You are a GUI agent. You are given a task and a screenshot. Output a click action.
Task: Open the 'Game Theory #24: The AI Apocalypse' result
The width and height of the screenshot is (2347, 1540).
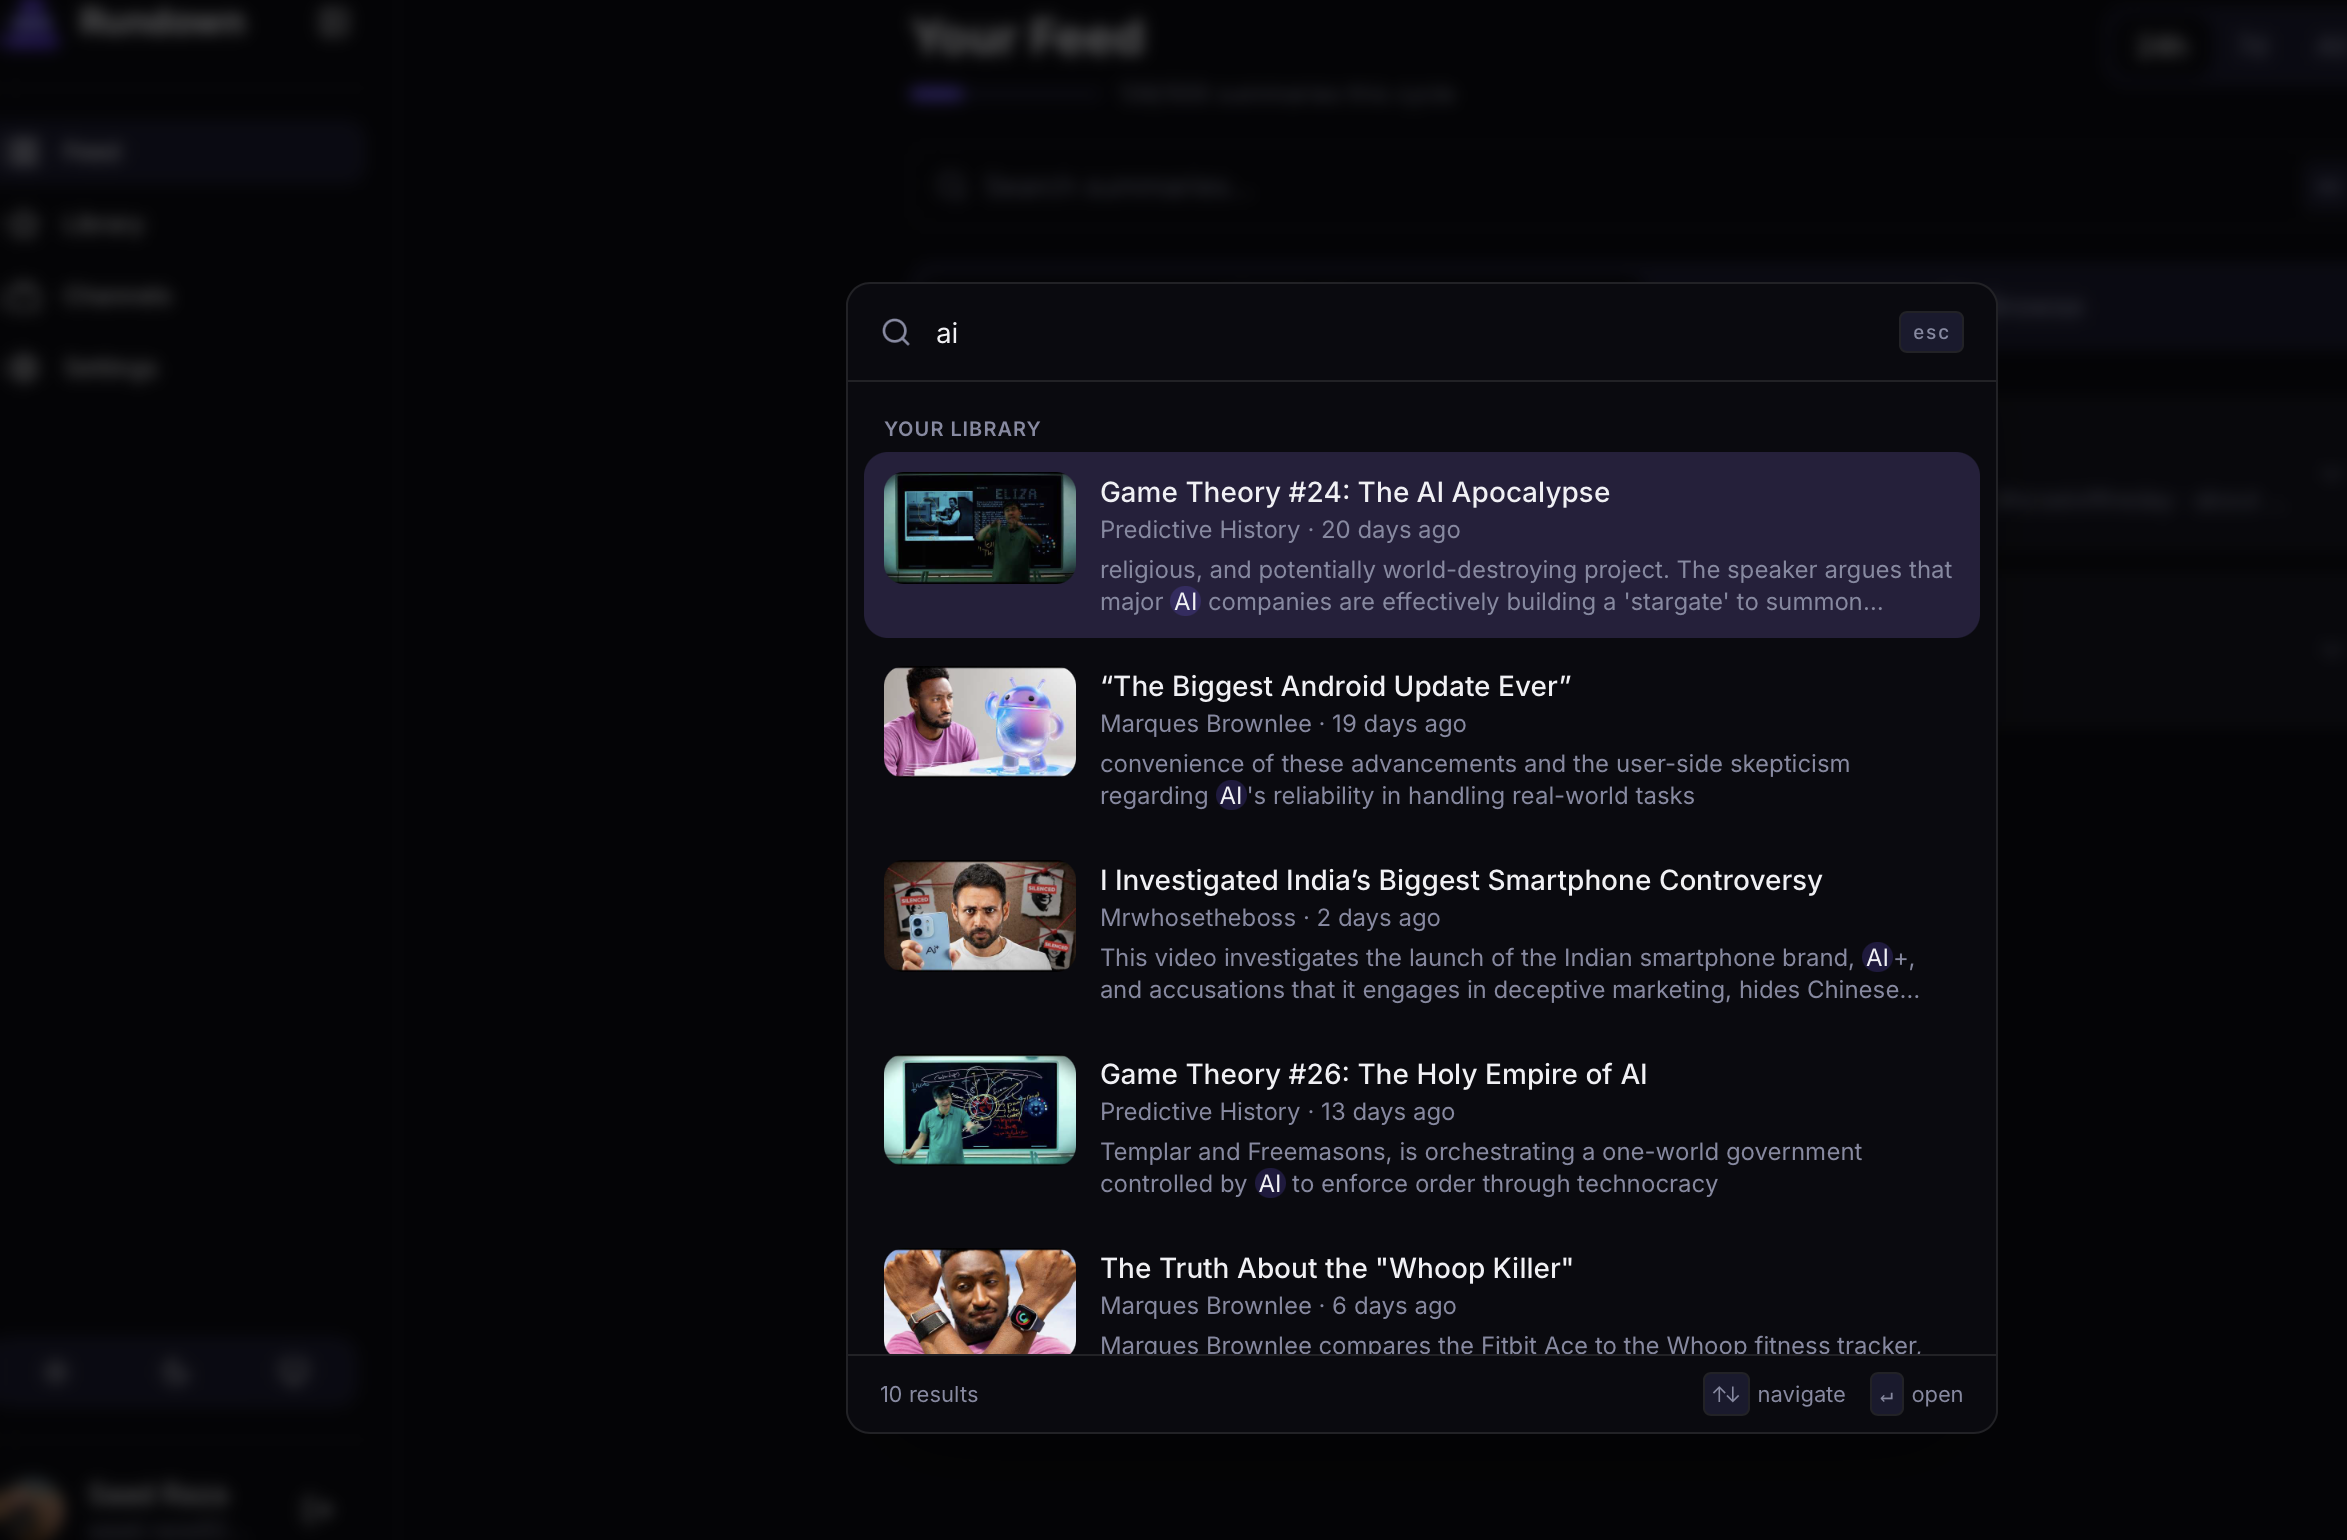[x=1421, y=545]
